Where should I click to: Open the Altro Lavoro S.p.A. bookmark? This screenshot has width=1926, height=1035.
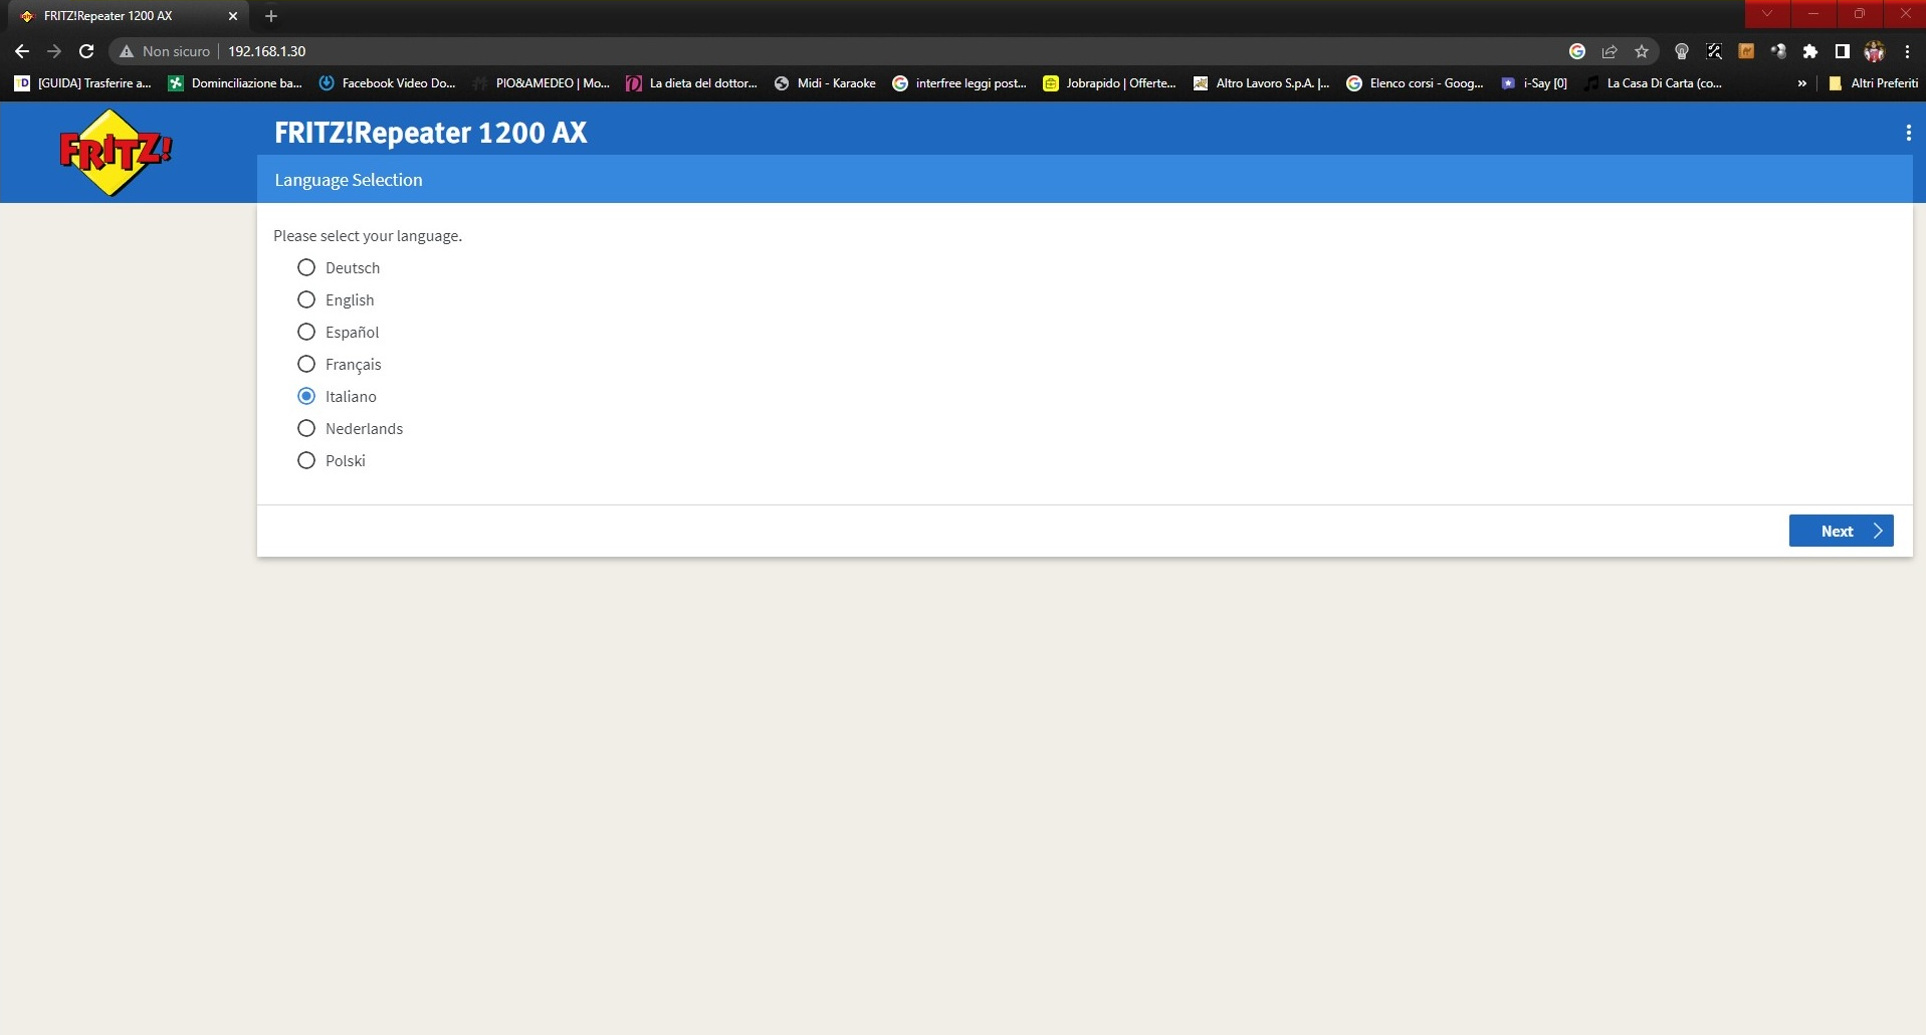pyautogui.click(x=1262, y=83)
